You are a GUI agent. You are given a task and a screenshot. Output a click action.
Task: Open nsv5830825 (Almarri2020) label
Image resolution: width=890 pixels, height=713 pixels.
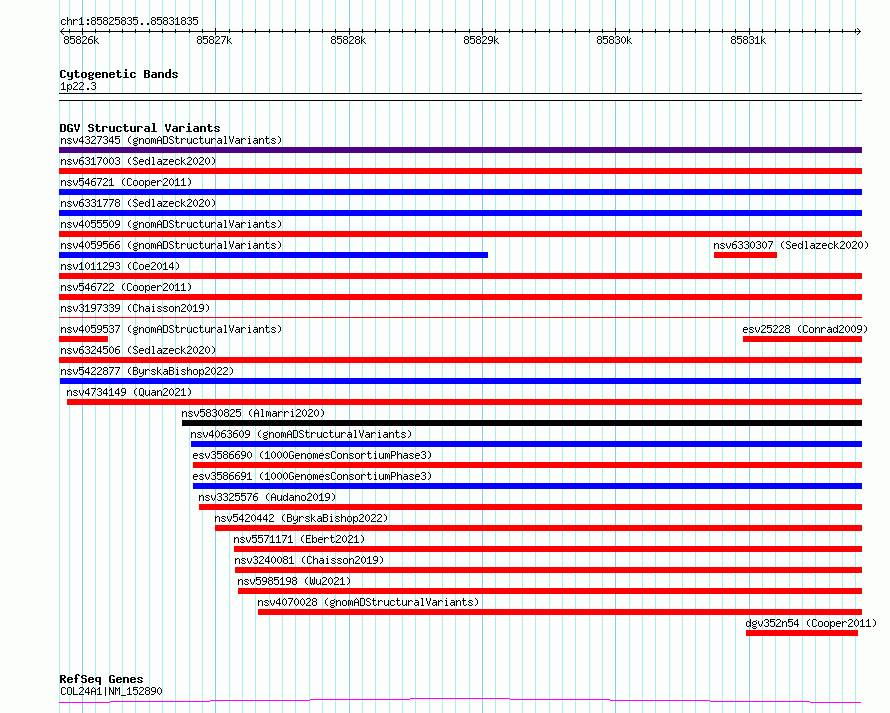tap(253, 413)
